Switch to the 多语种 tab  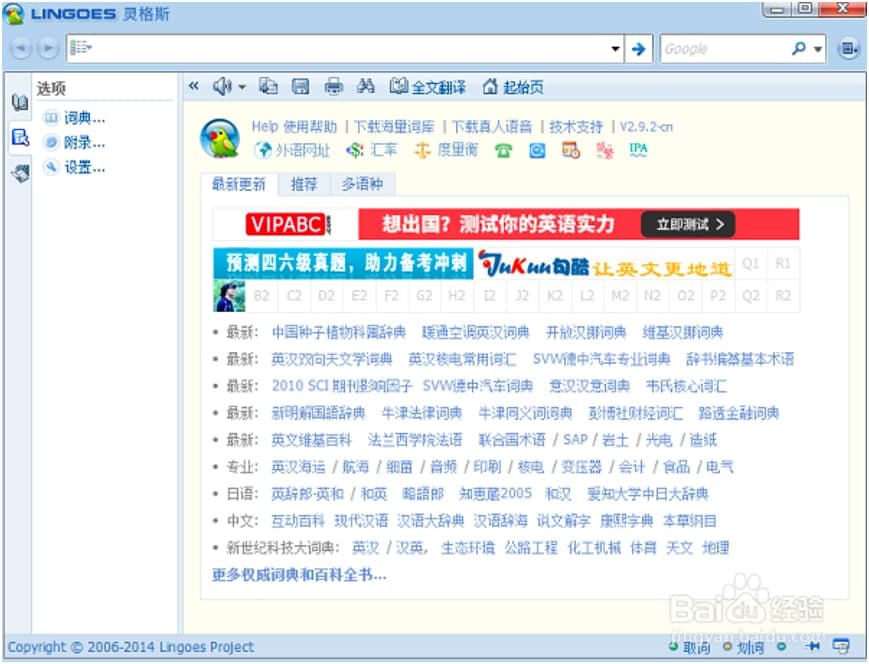(x=362, y=184)
